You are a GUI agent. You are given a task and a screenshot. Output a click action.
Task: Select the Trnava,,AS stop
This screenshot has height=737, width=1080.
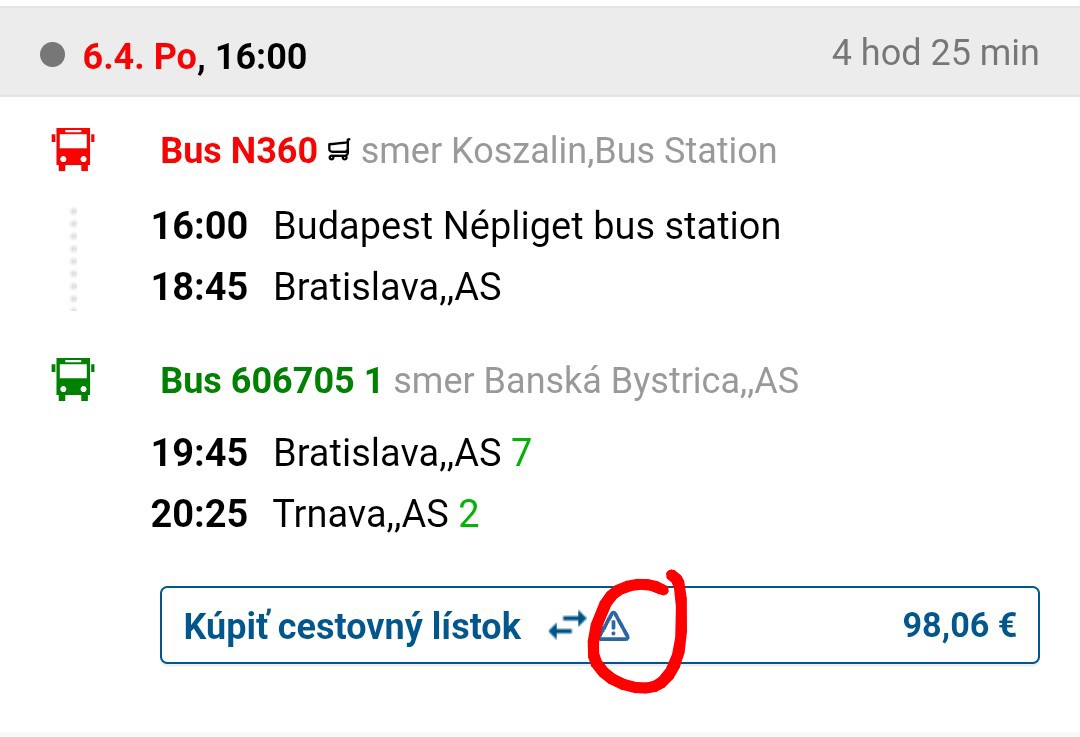point(361,514)
